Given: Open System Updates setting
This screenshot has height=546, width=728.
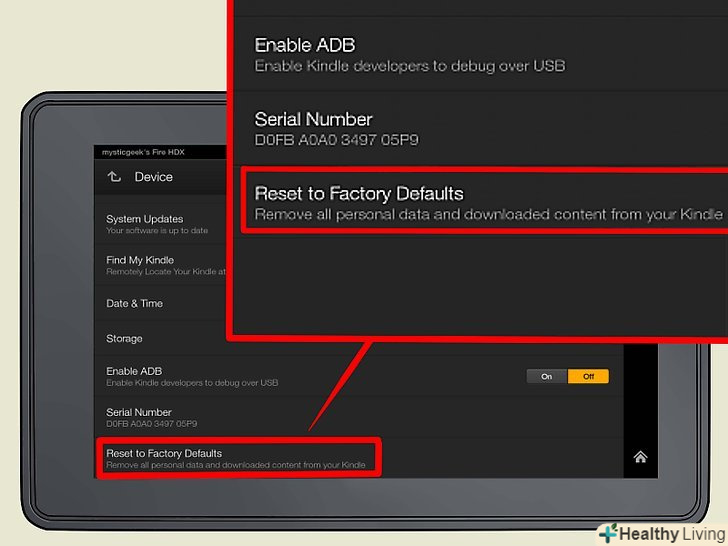Looking at the screenshot, I should [161, 224].
